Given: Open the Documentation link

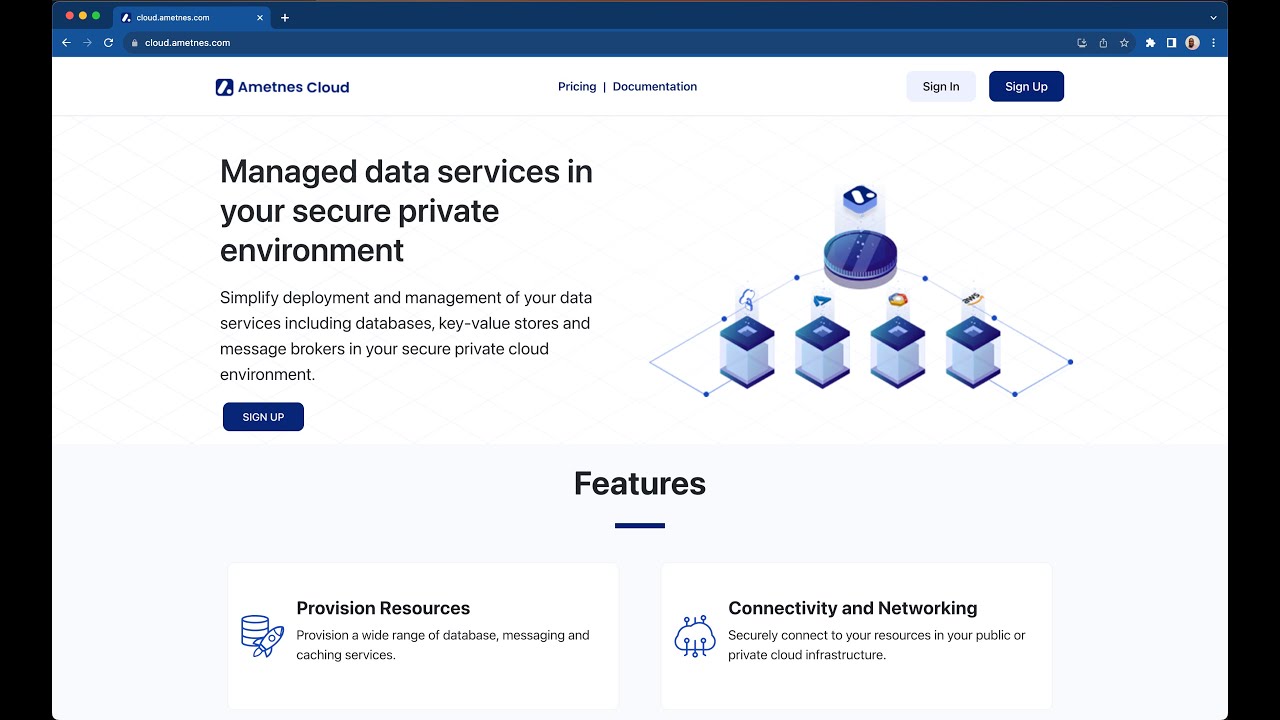Looking at the screenshot, I should (655, 87).
